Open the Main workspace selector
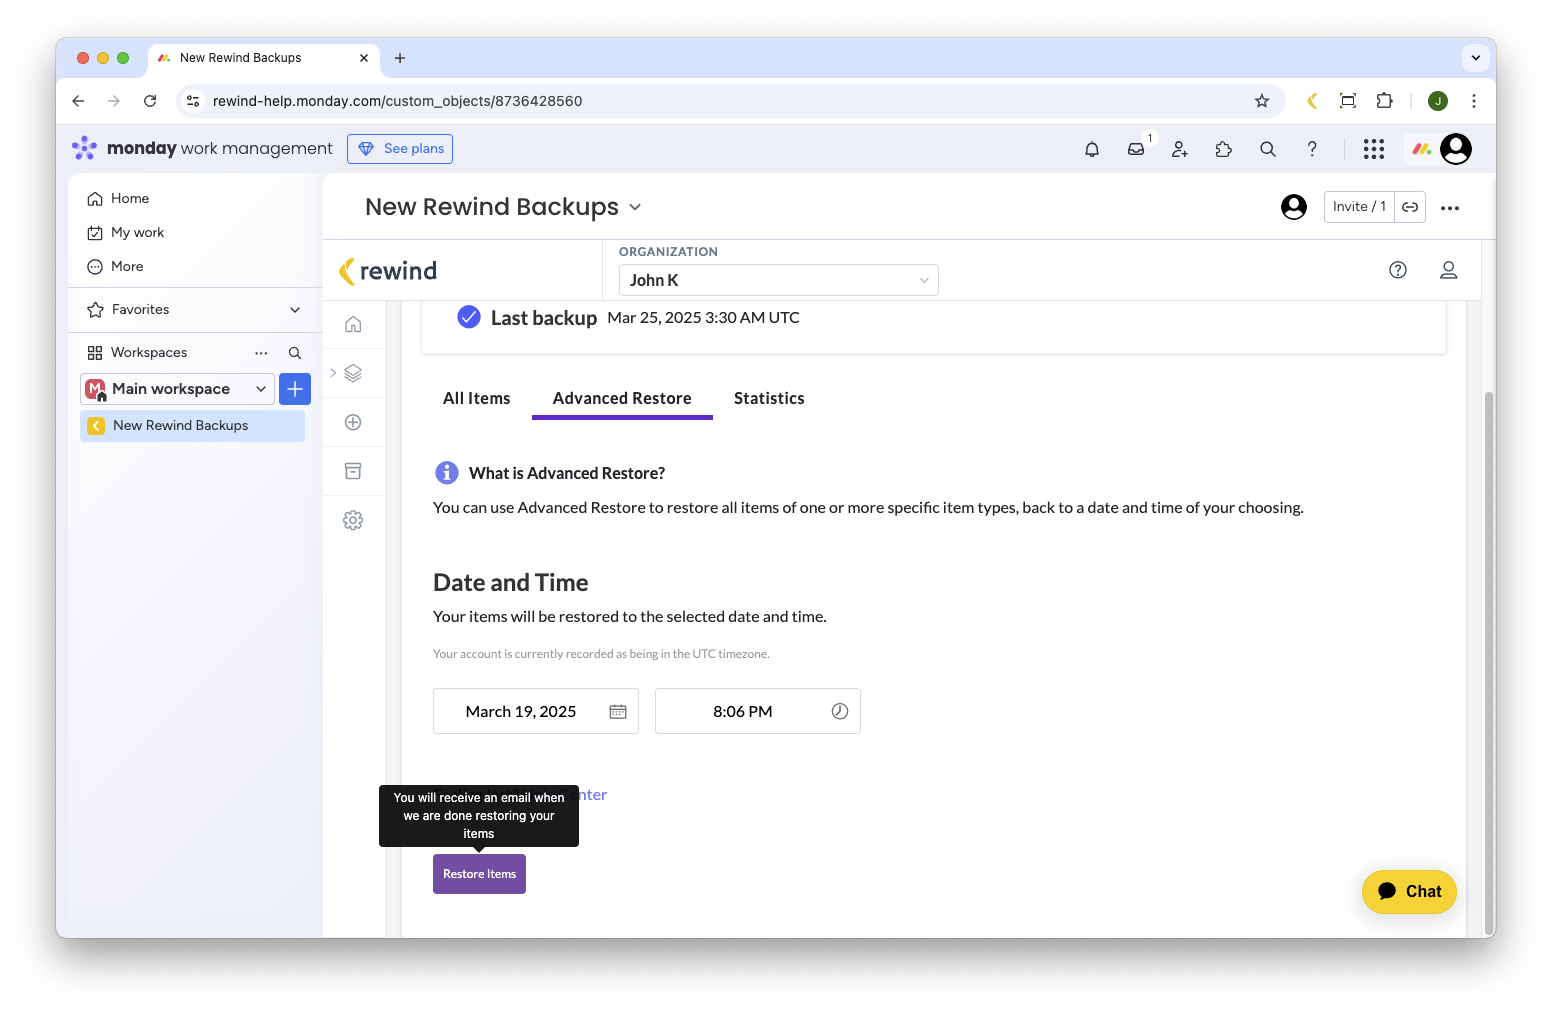The image size is (1552, 1012). (177, 389)
